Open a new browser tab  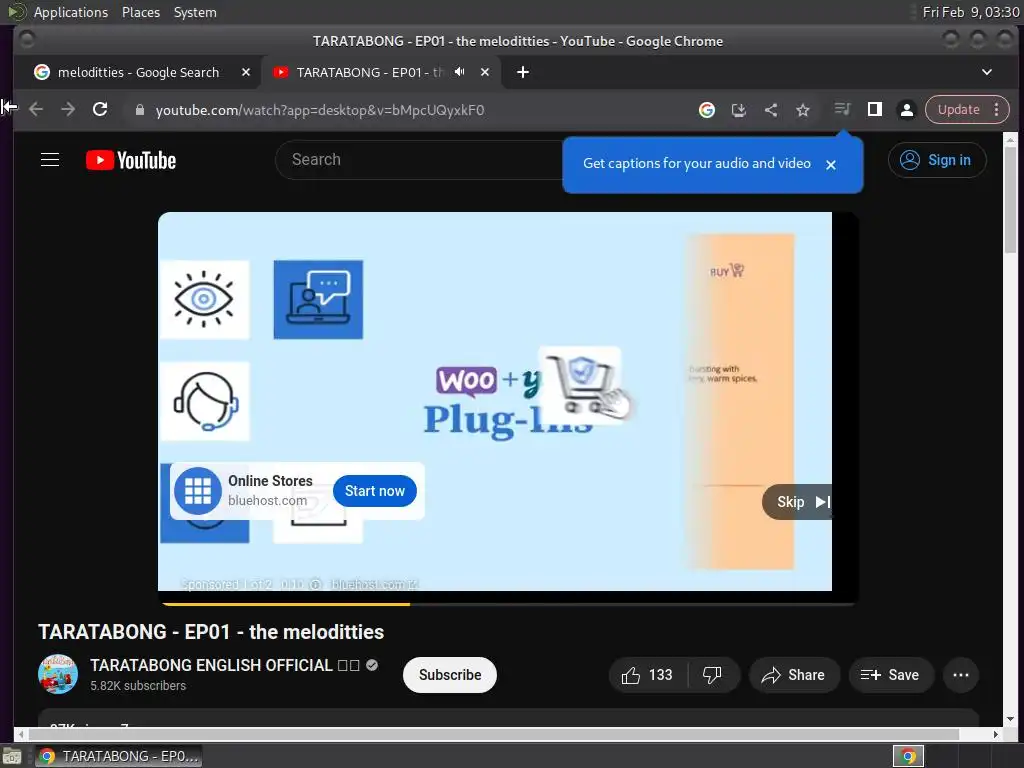(522, 72)
